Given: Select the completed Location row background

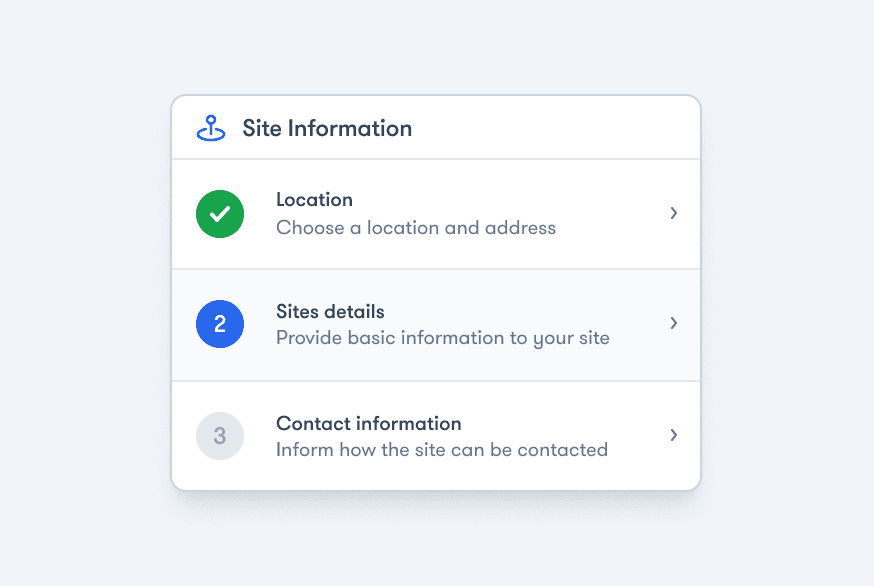Looking at the screenshot, I should coord(436,214).
